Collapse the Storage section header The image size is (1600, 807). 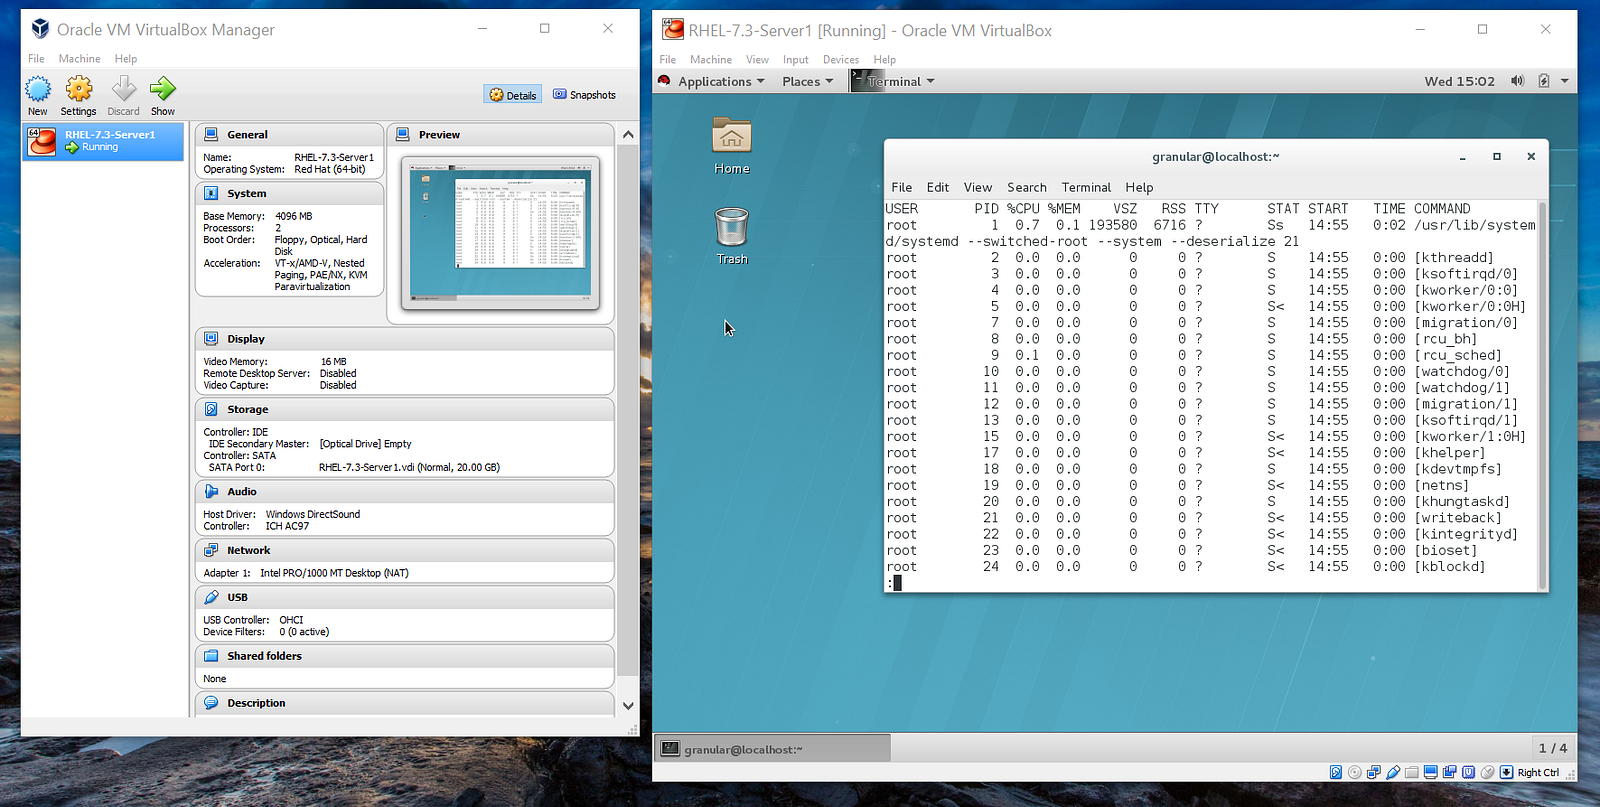(x=247, y=410)
